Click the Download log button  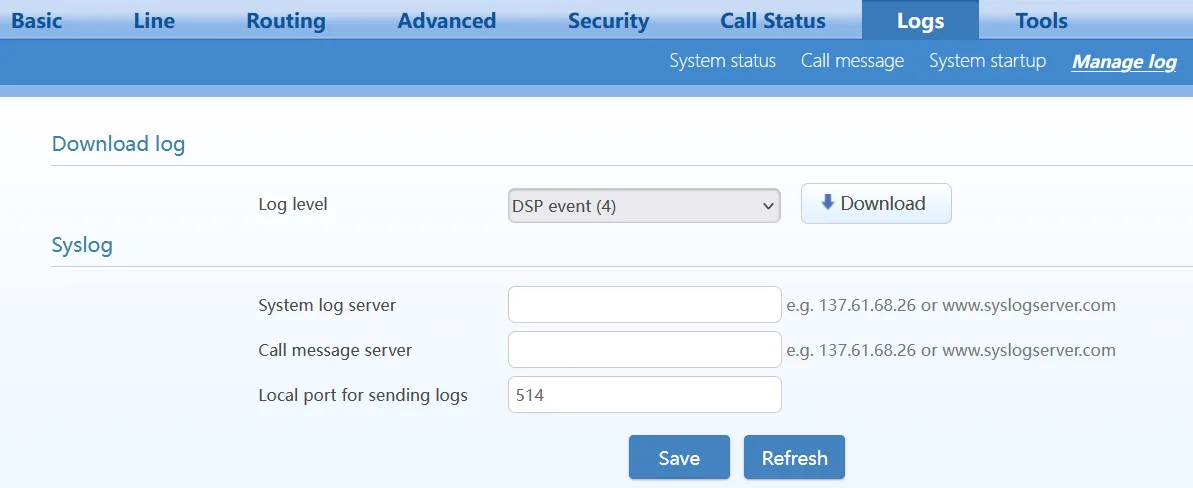[876, 203]
